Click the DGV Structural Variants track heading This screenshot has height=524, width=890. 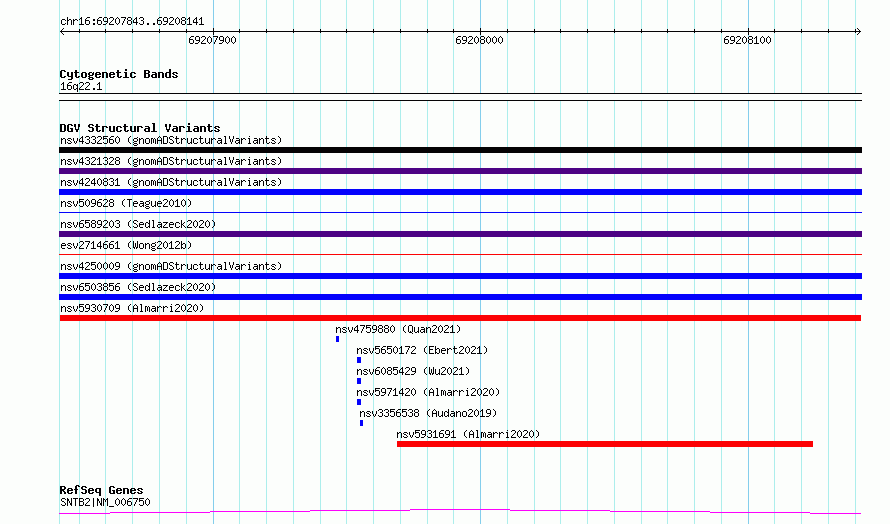tap(140, 128)
